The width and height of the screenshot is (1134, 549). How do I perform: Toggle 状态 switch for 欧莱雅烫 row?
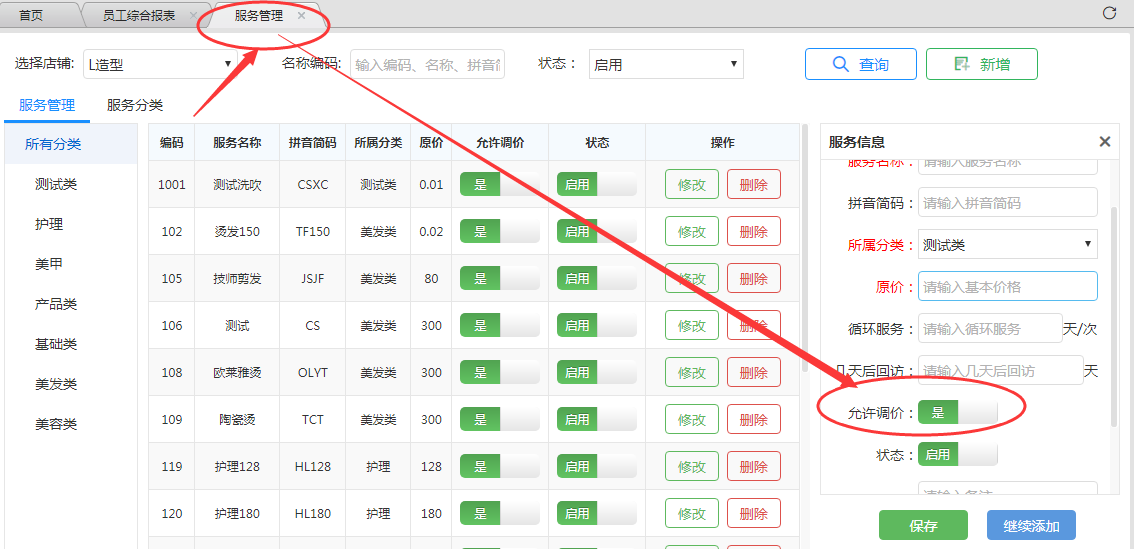[597, 373]
